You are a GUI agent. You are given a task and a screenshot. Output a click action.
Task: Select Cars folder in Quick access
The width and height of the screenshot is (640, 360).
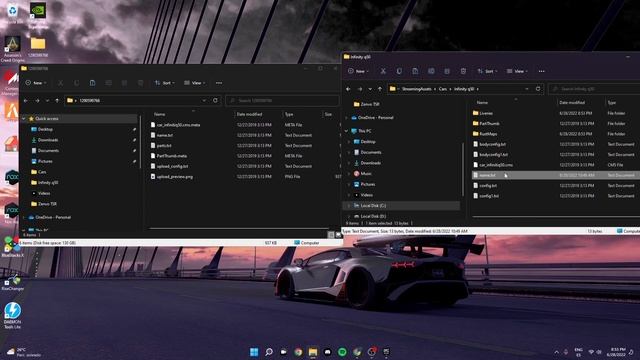click(x=42, y=172)
